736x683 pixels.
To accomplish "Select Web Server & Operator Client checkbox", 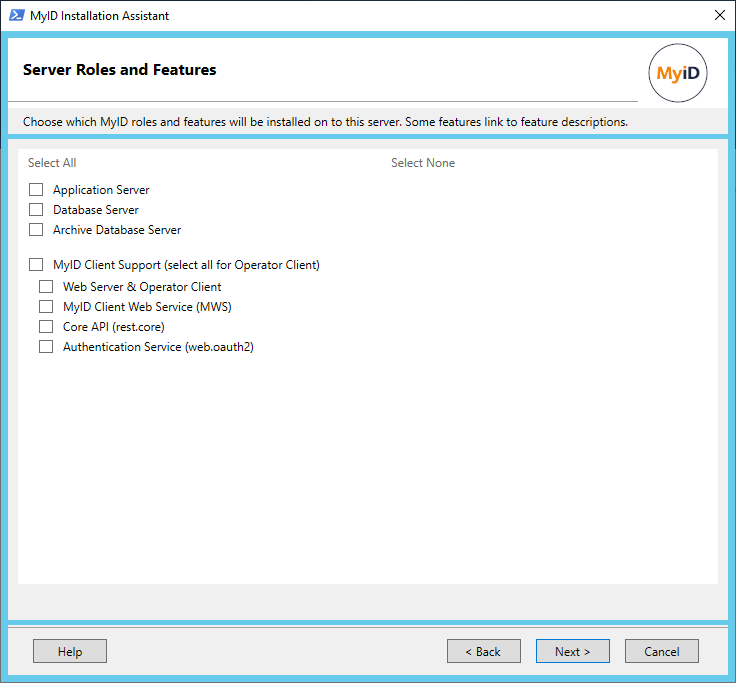I will (46, 286).
